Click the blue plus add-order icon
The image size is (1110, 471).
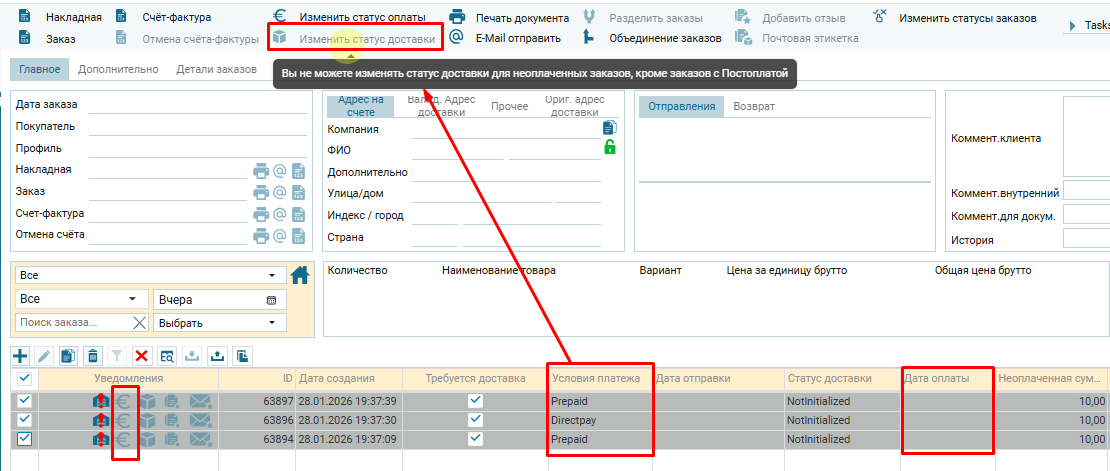[20, 355]
